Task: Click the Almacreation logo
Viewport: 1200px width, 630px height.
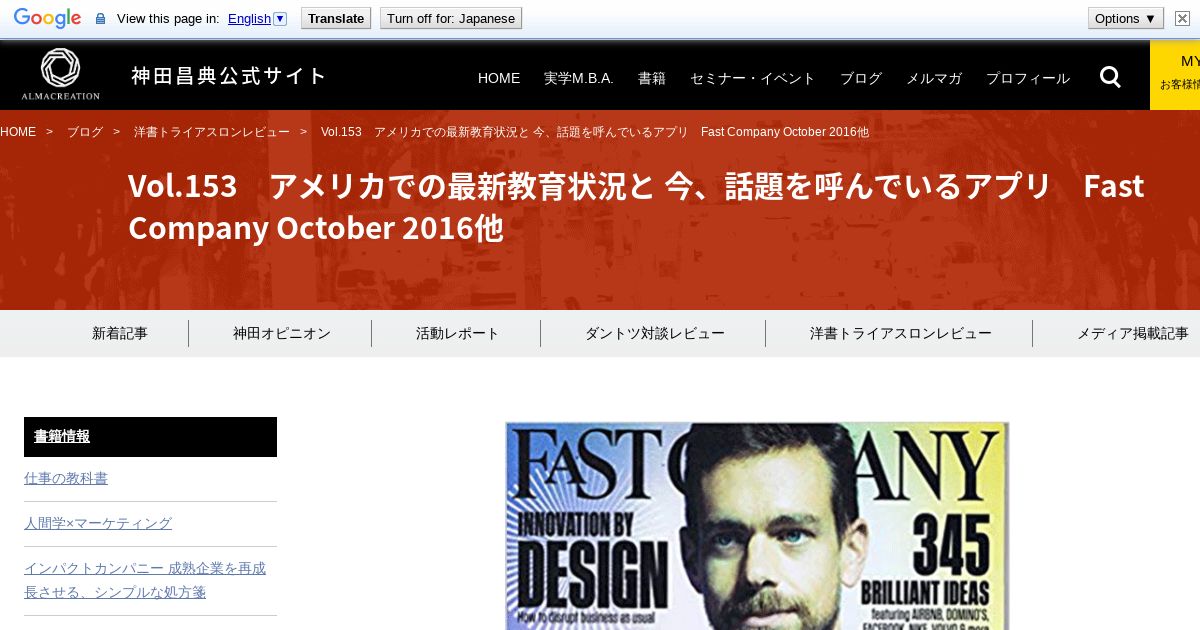Action: (x=60, y=75)
